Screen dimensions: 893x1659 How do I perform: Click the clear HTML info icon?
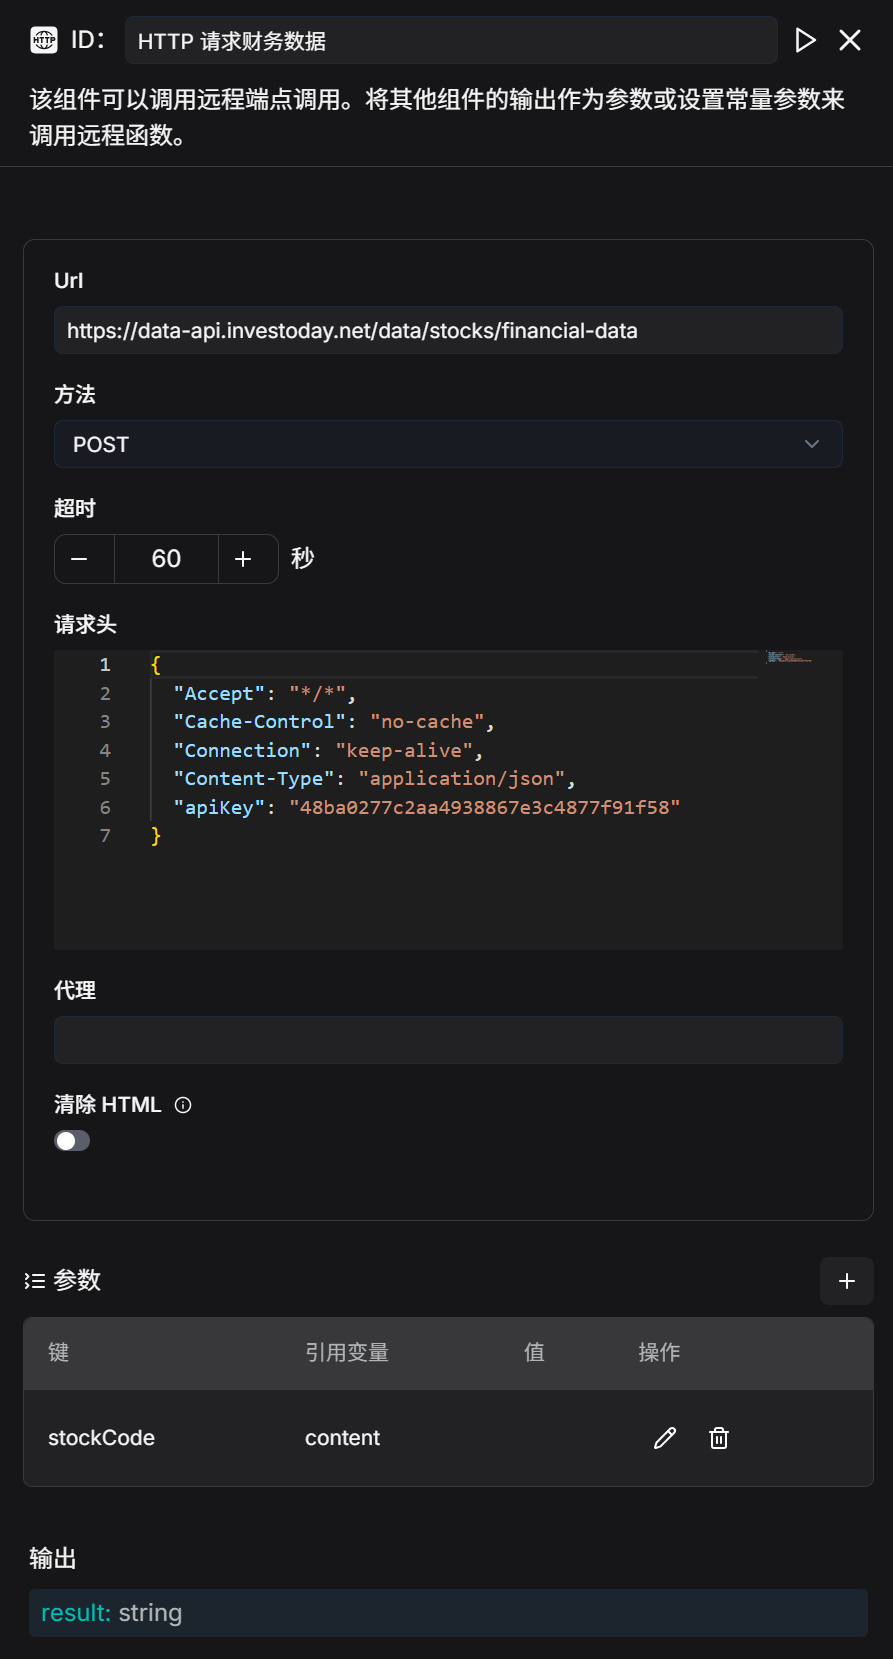[x=183, y=1105]
